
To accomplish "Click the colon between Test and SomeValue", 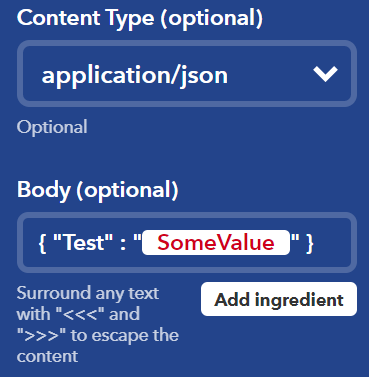I will (x=123, y=245).
